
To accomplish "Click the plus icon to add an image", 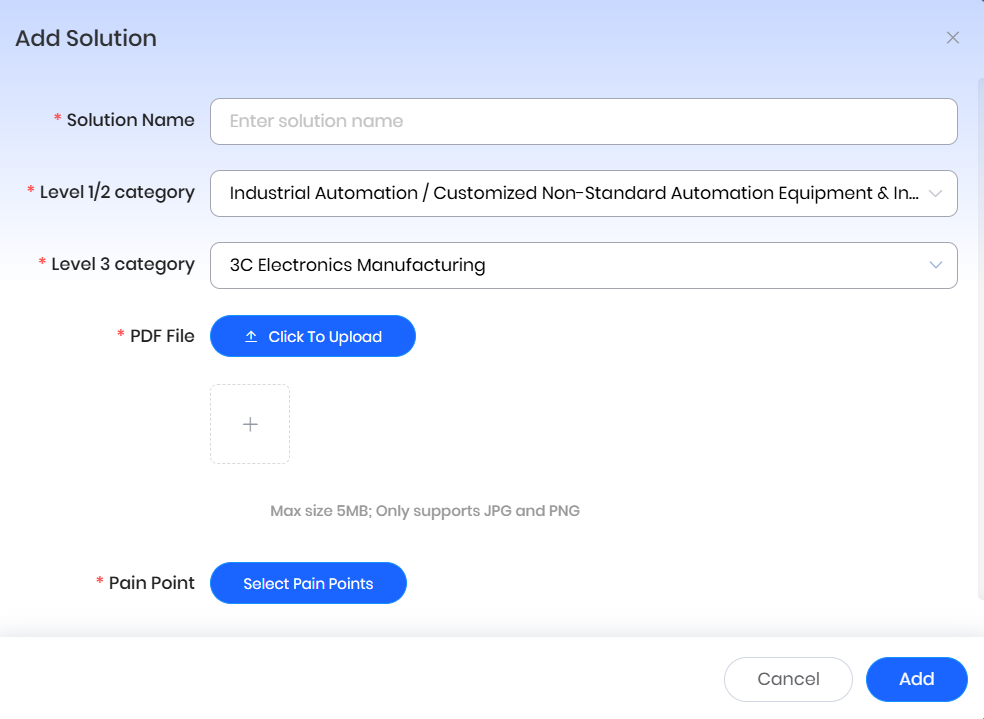I will [x=250, y=424].
